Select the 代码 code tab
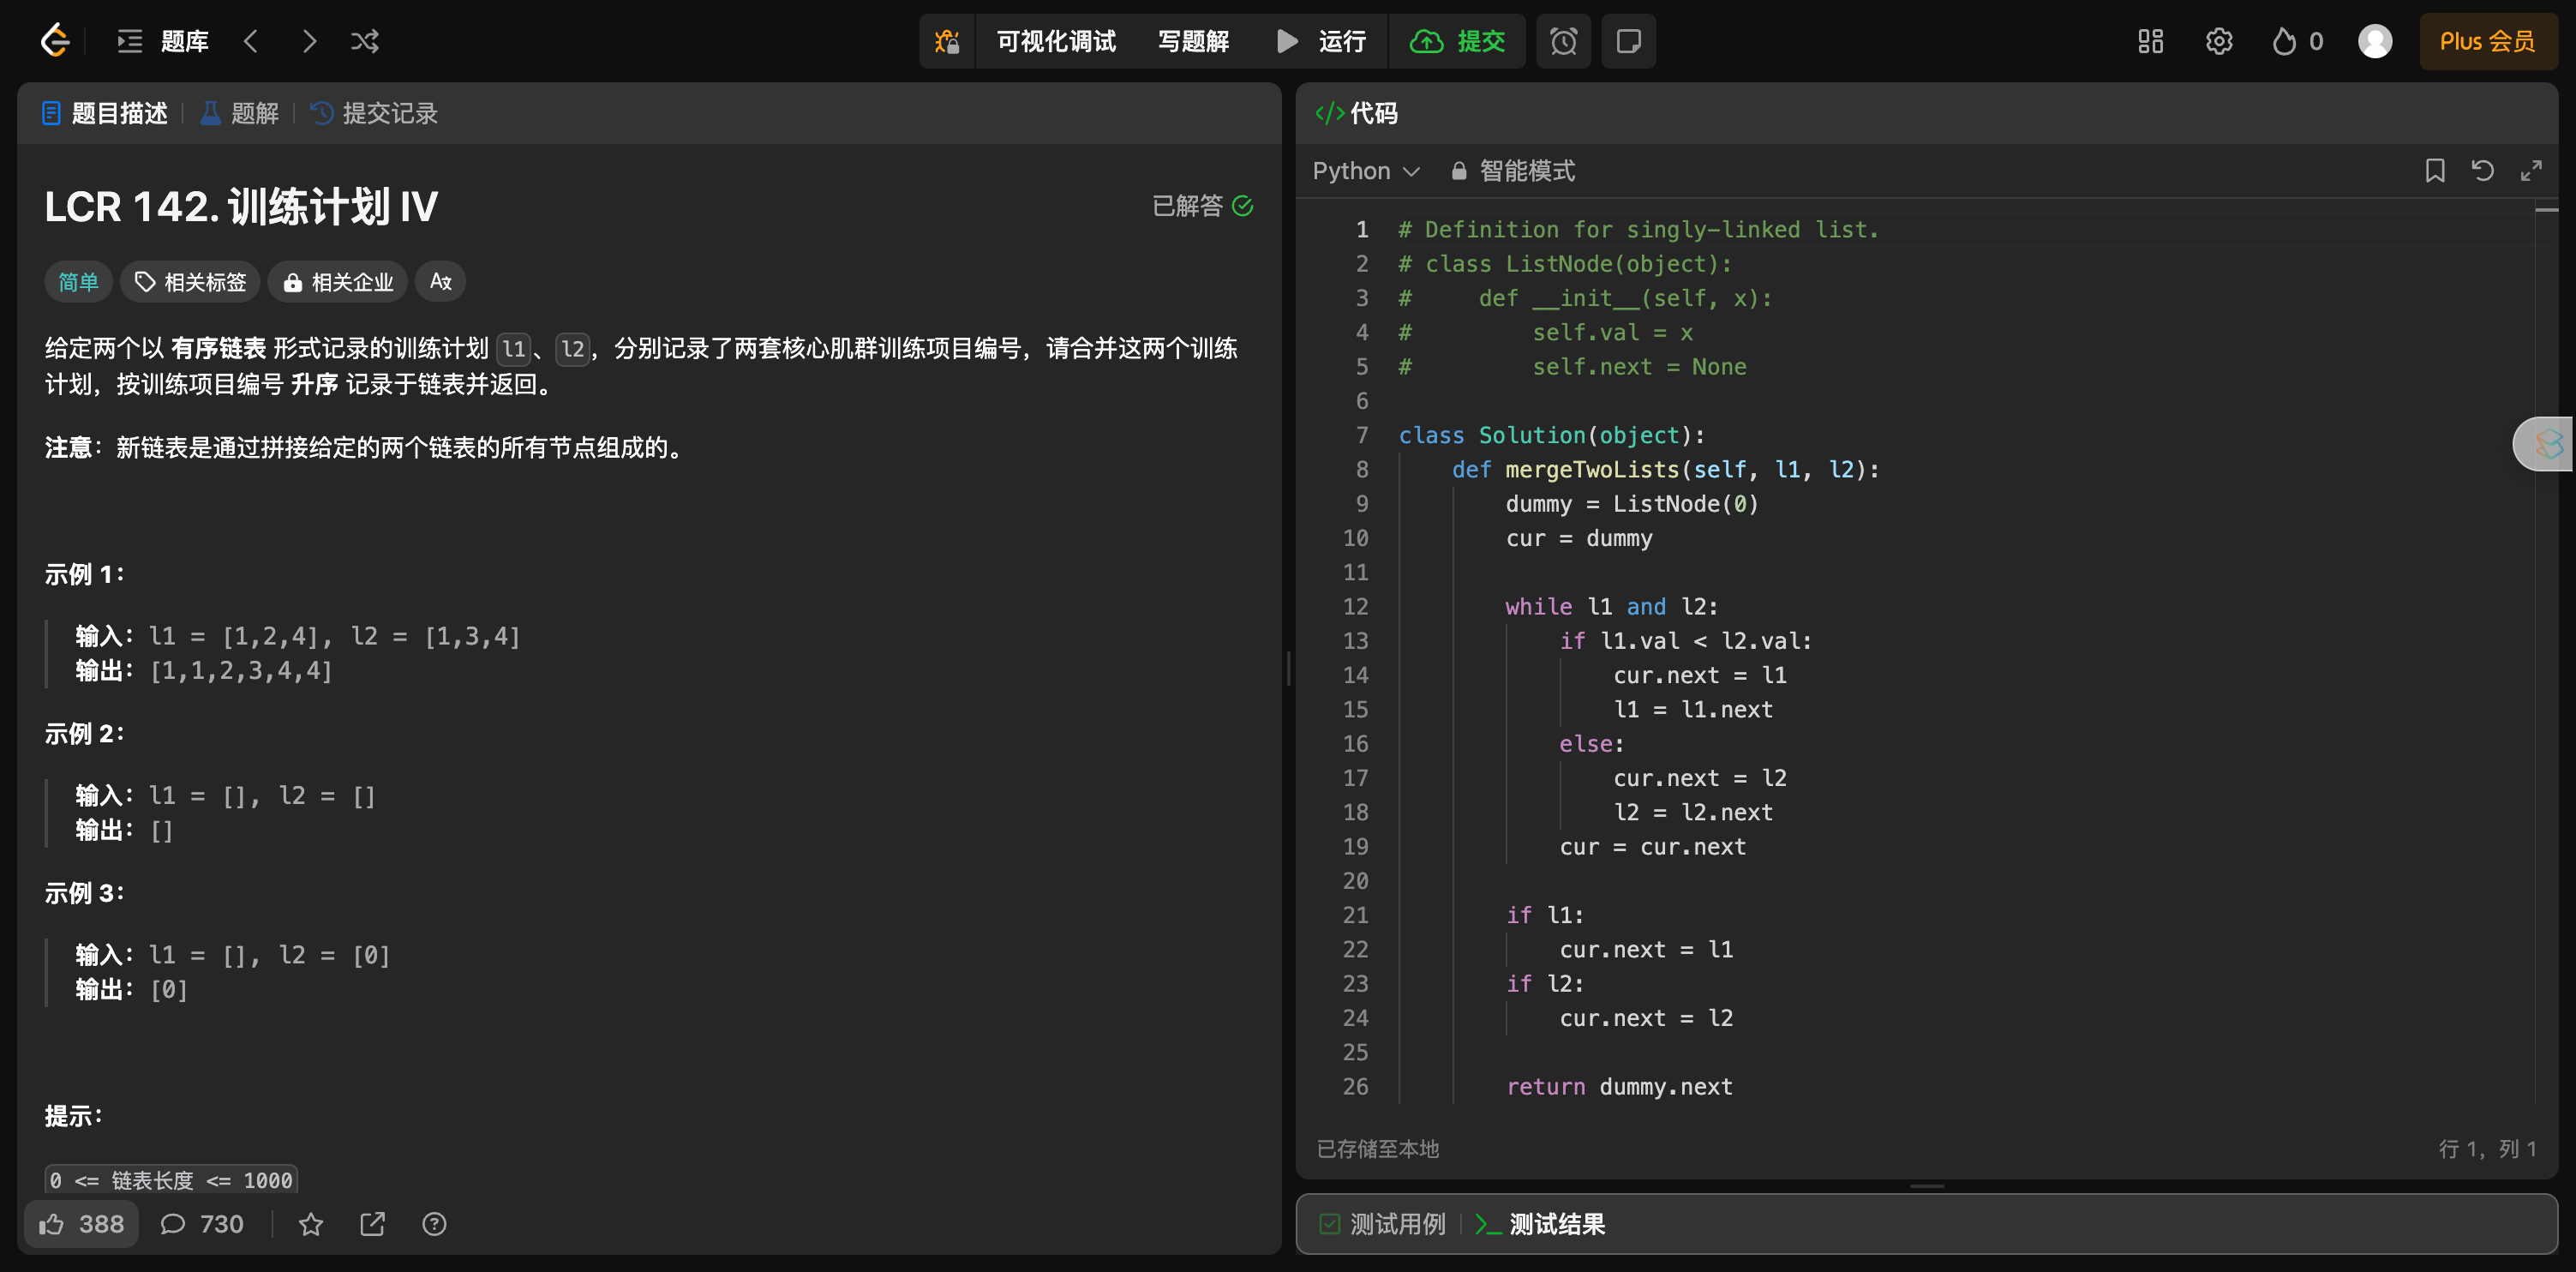This screenshot has height=1272, width=2576. pos(1356,113)
